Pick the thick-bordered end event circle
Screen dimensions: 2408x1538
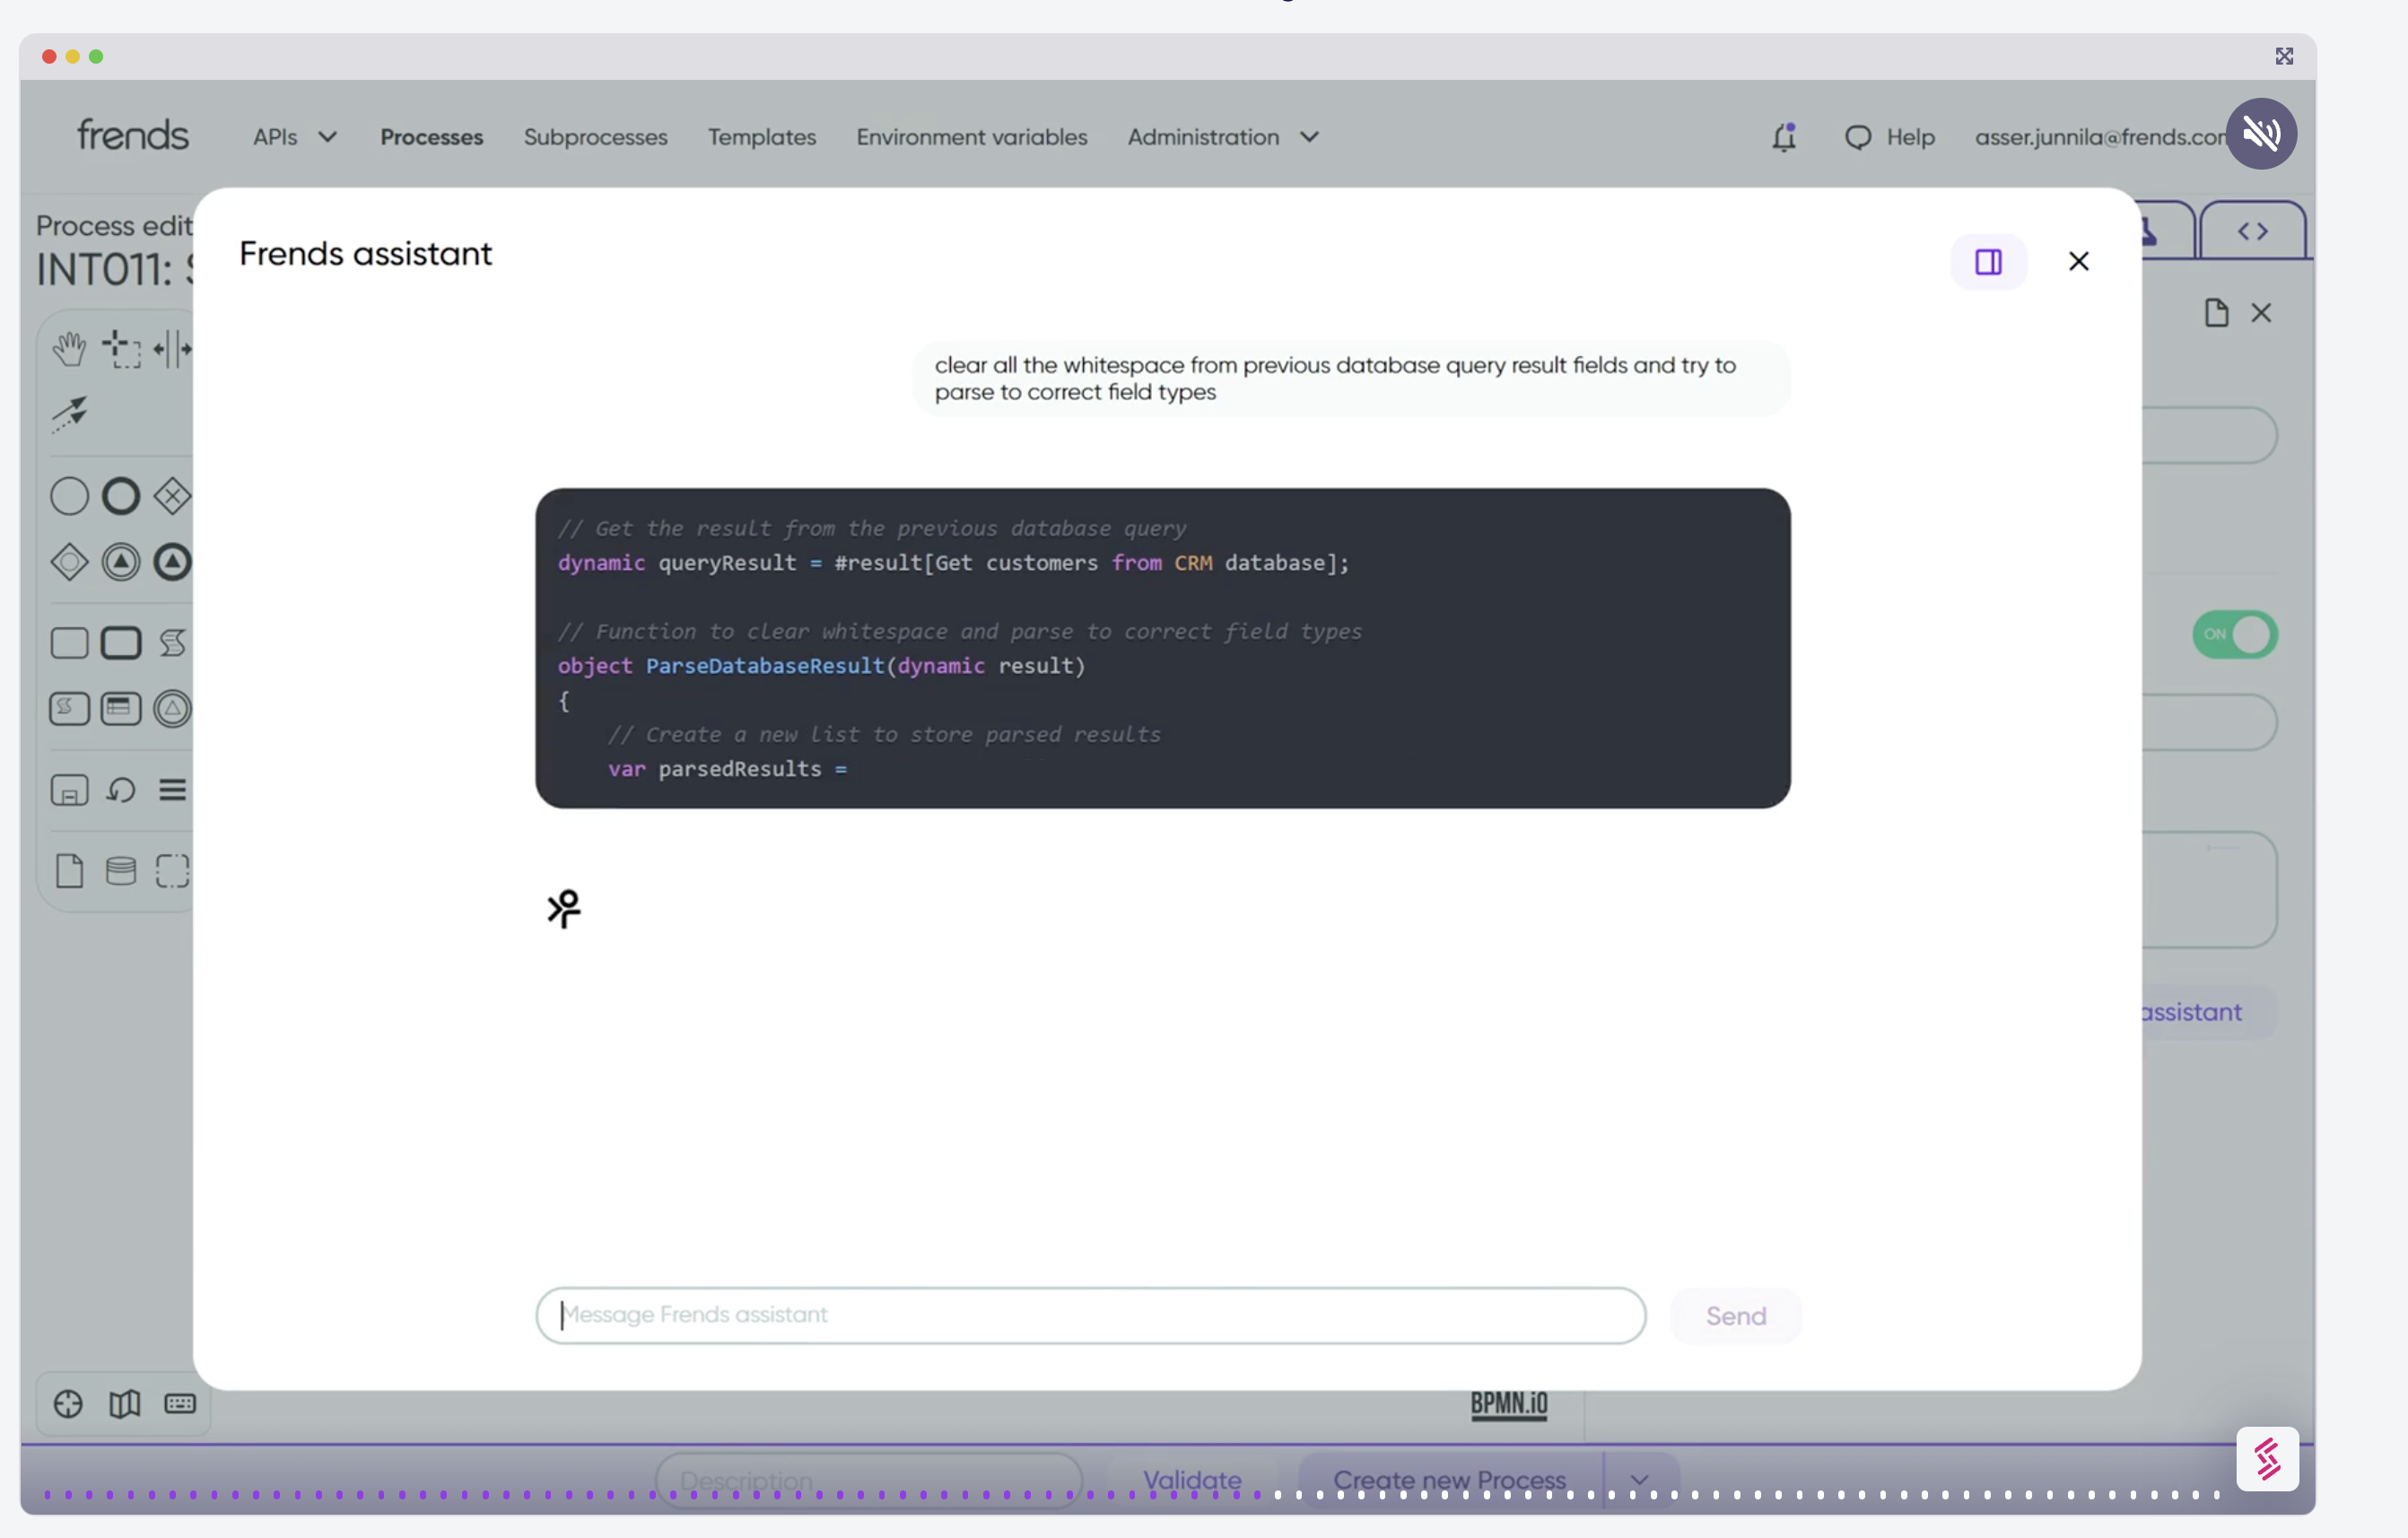(121, 496)
